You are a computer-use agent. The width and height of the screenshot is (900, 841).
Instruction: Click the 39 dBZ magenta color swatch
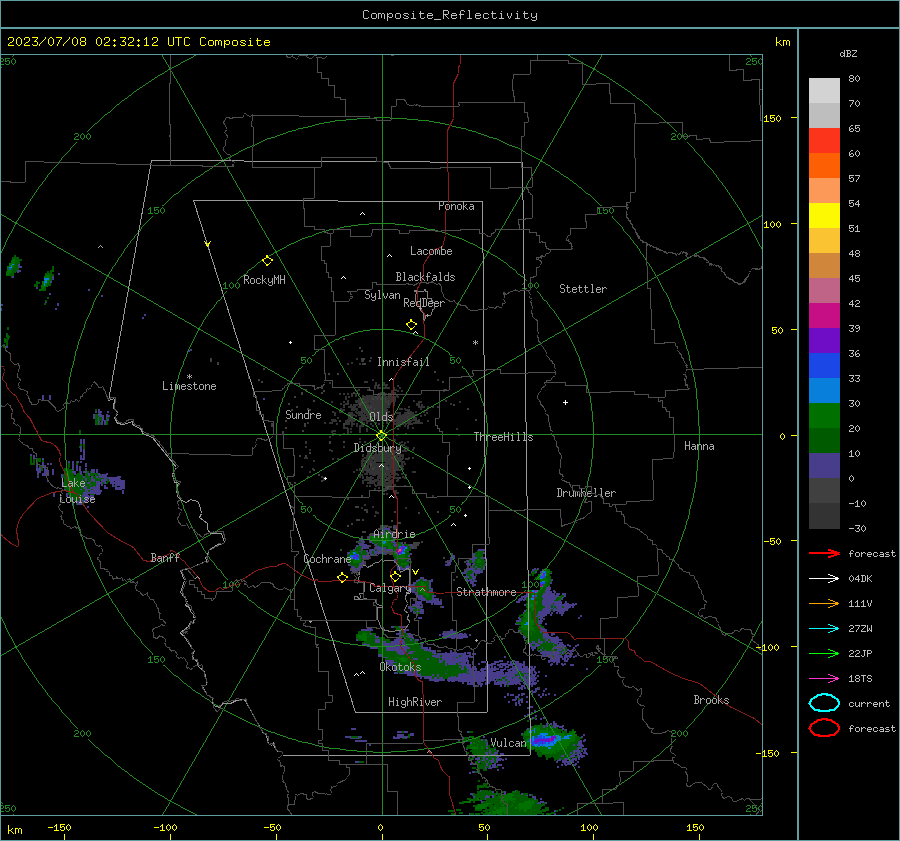click(x=824, y=315)
